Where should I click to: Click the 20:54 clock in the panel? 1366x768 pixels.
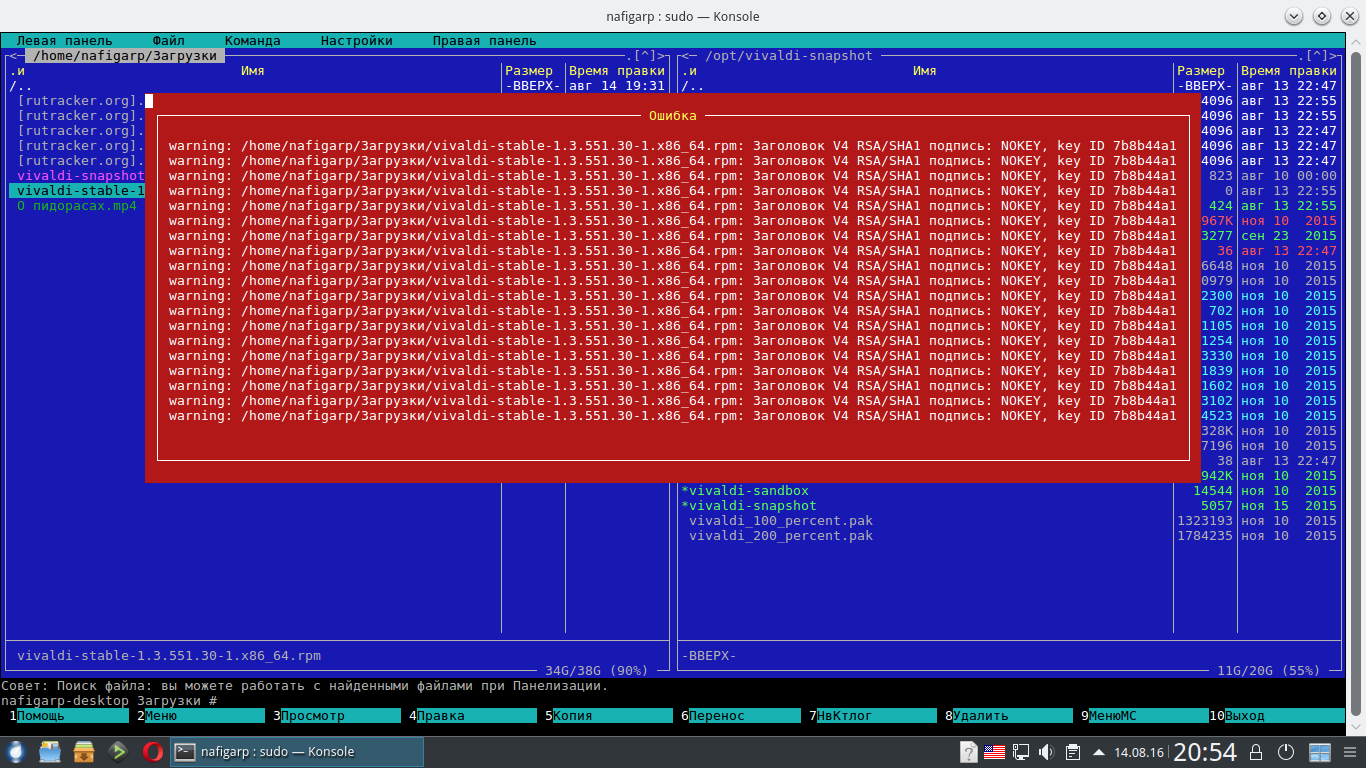tap(1205, 752)
